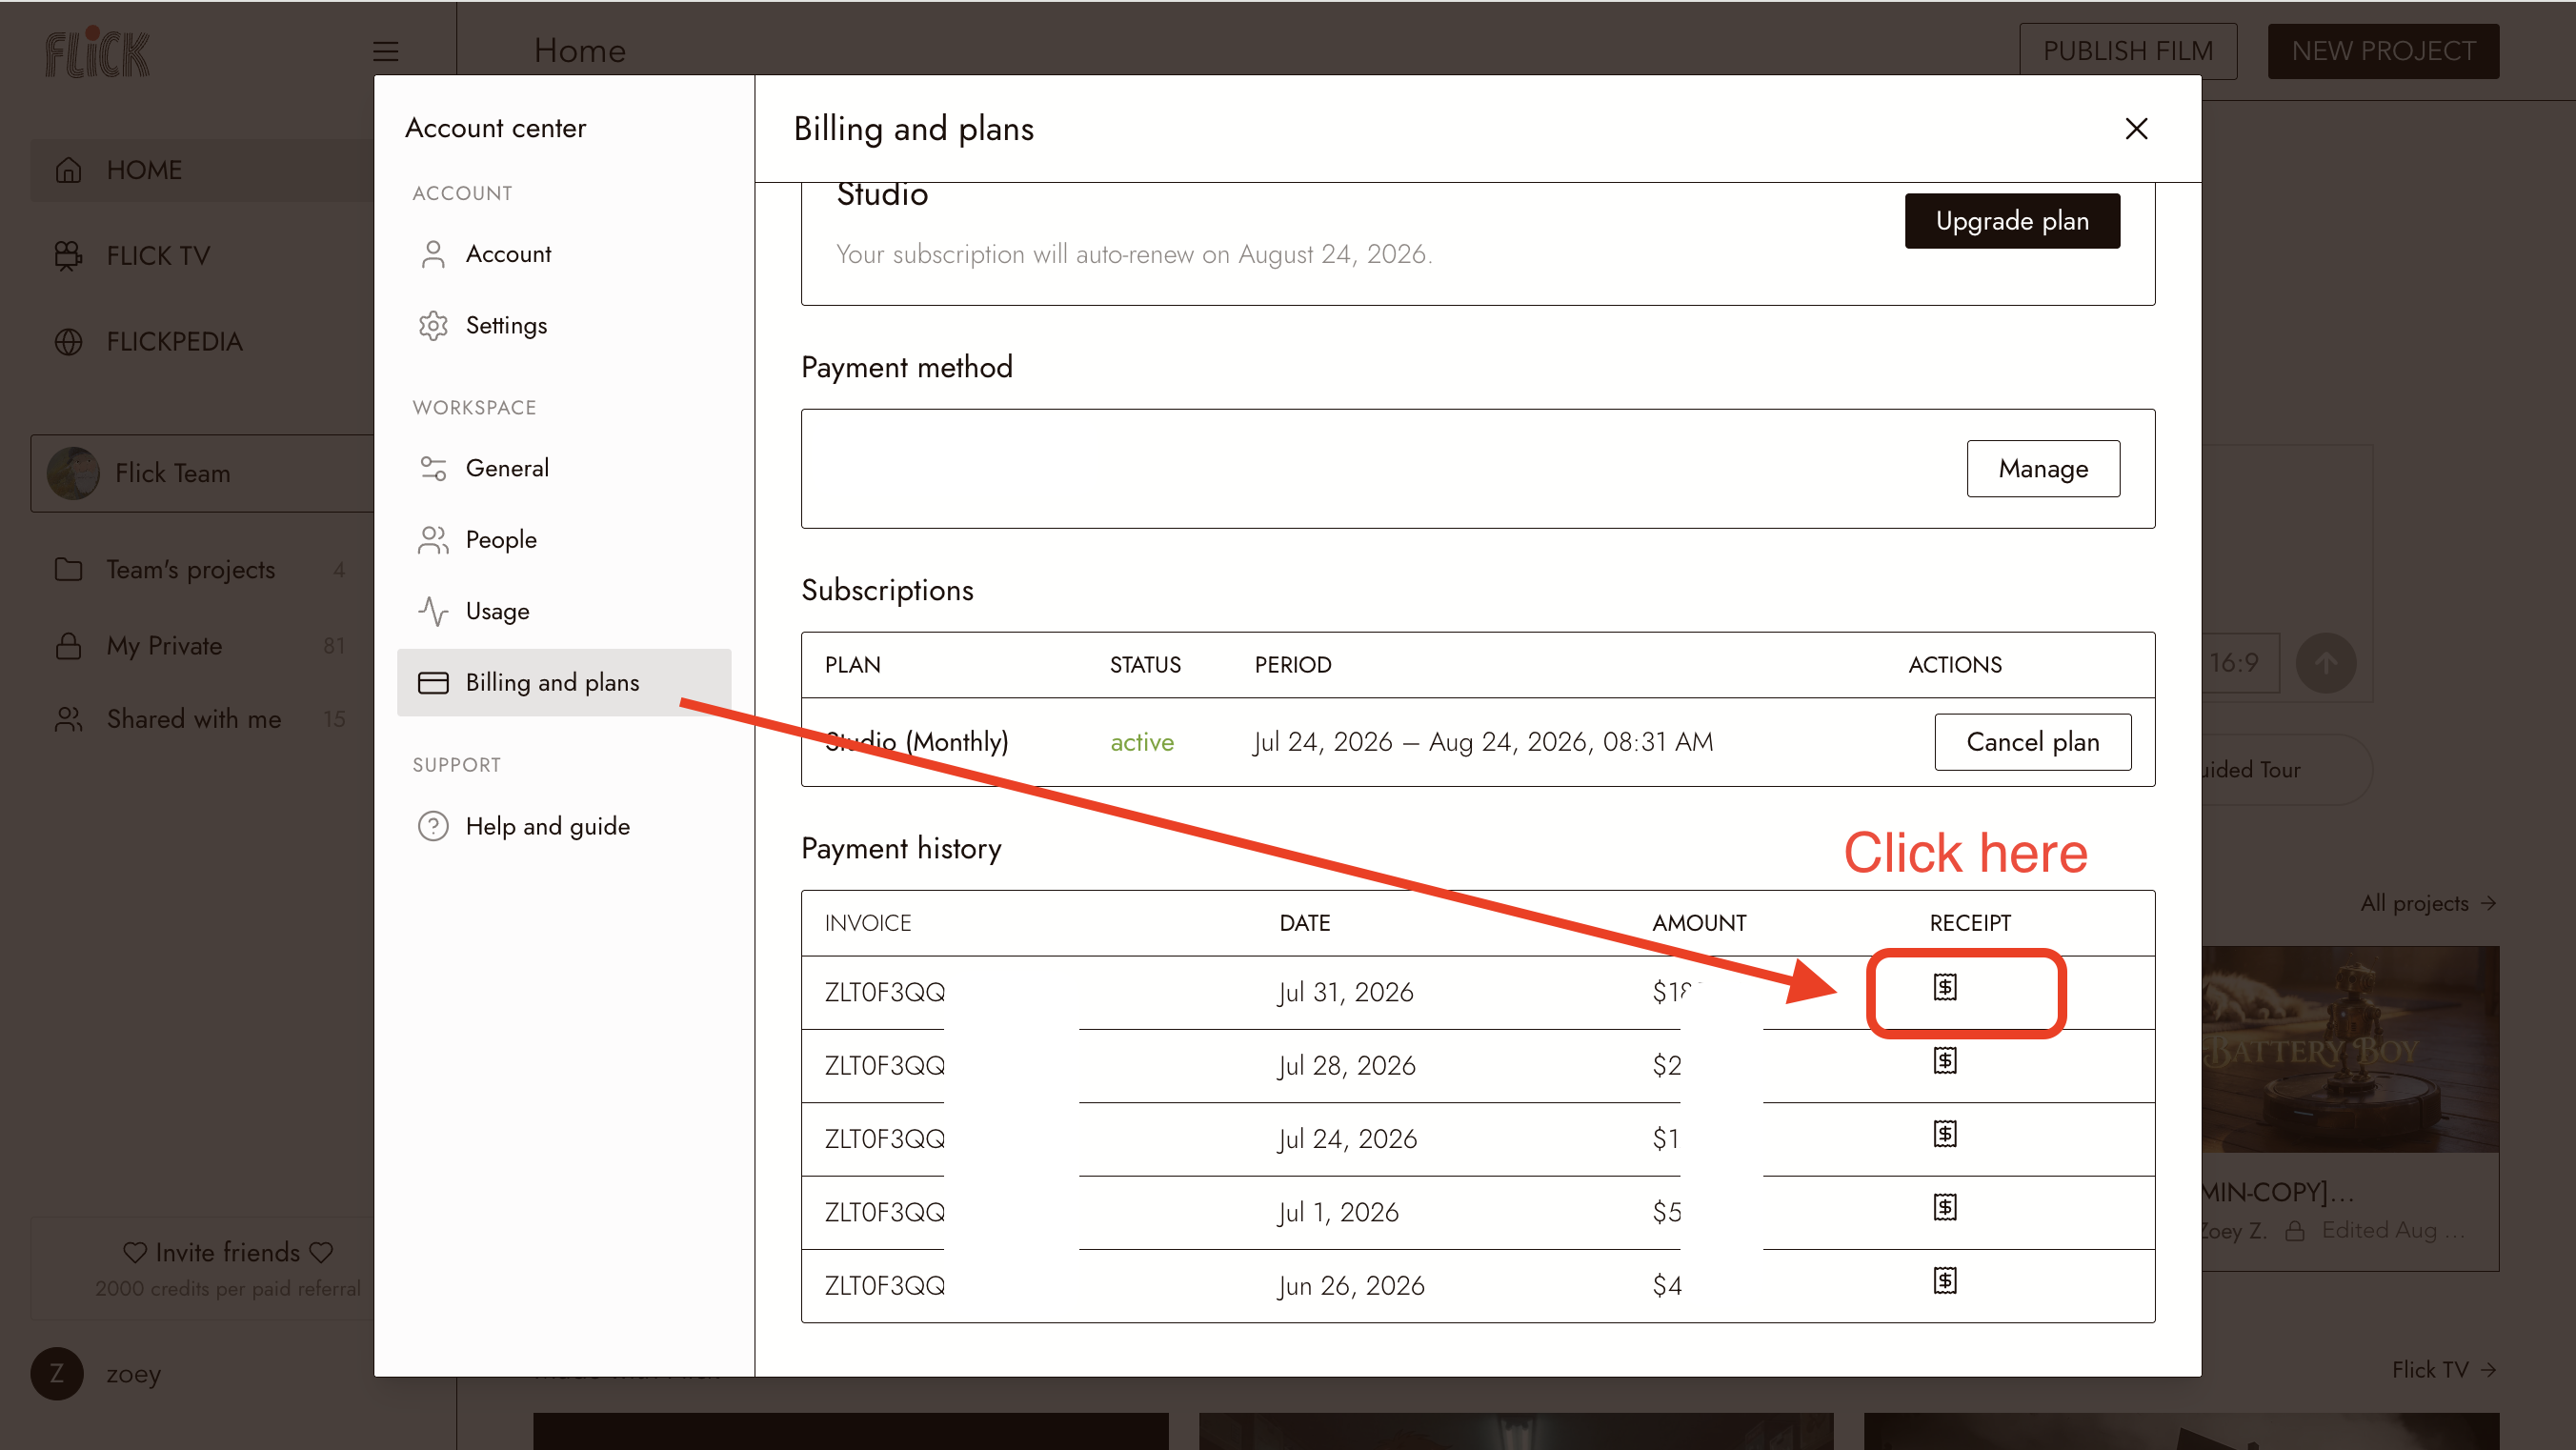Click the Upgrade plan button
Viewport: 2576px width, 1450px height.
pyautogui.click(x=2012, y=221)
